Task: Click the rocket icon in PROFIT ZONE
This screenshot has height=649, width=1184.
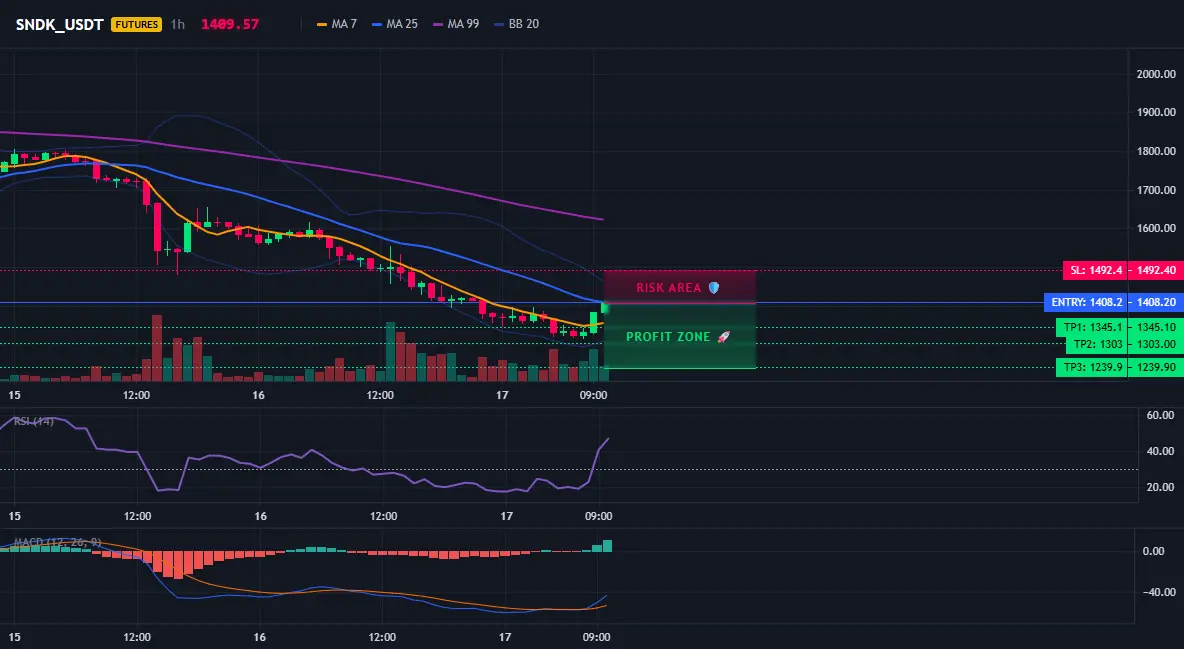Action: pos(723,337)
